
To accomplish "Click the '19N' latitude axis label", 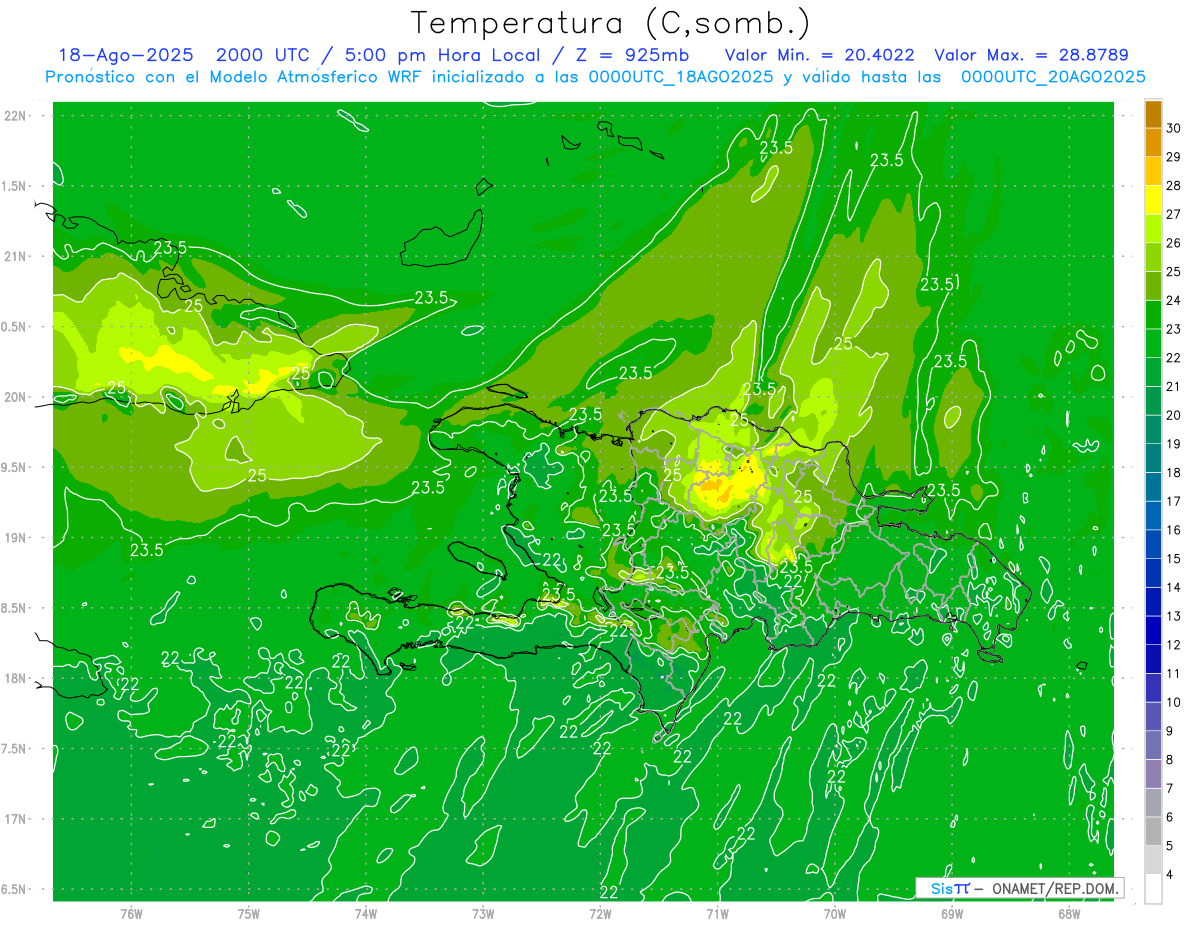I will coord(14,538).
